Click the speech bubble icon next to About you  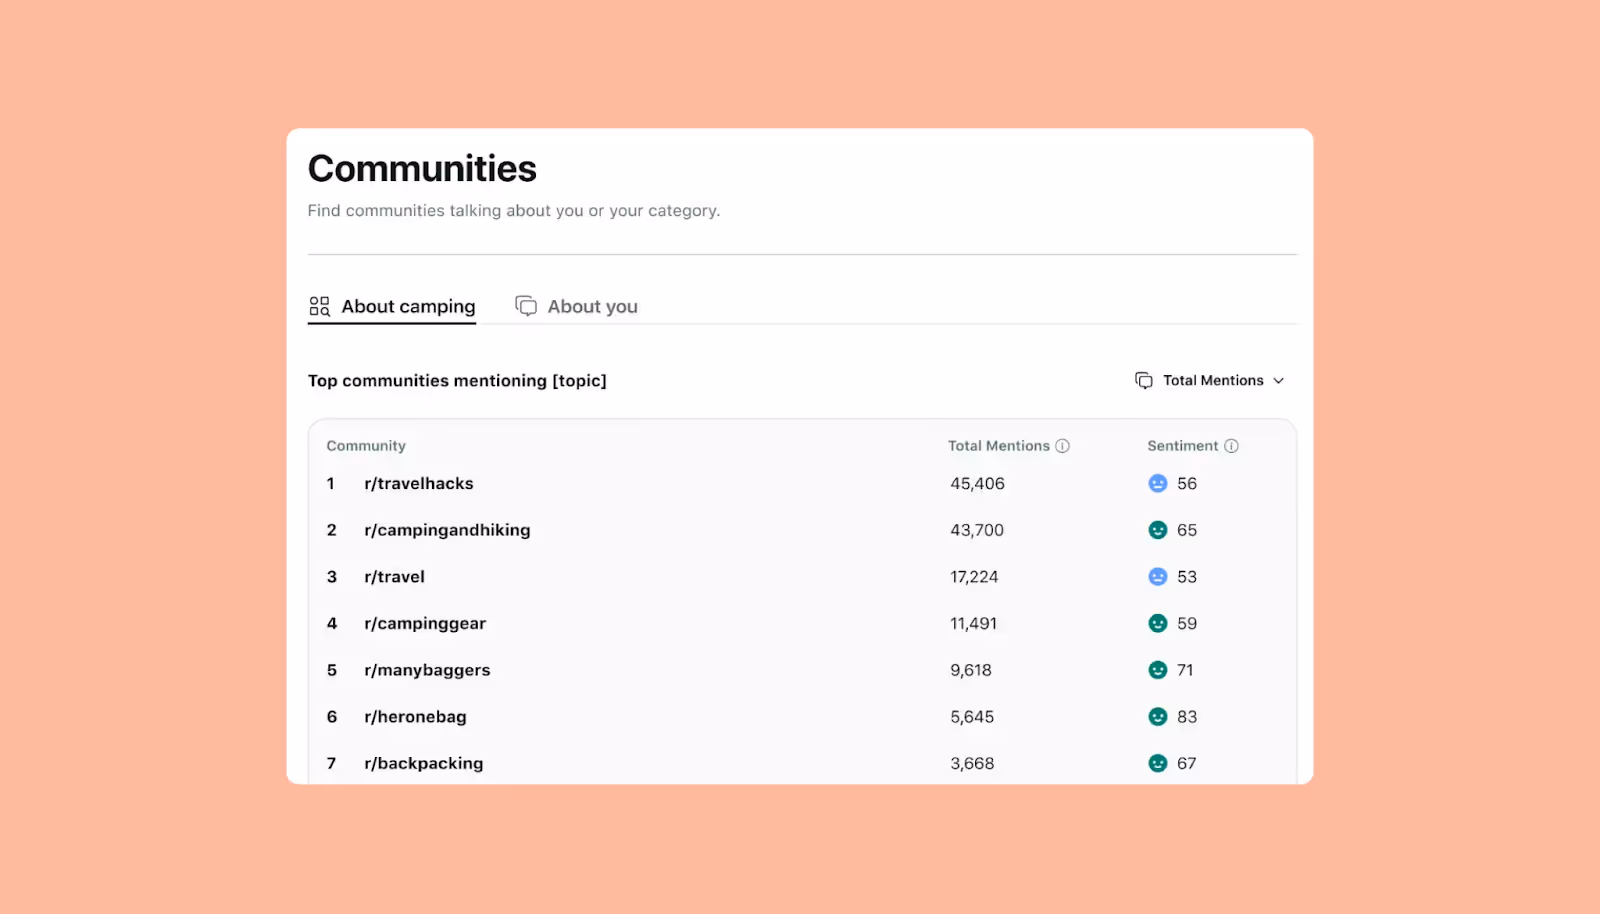[526, 305]
